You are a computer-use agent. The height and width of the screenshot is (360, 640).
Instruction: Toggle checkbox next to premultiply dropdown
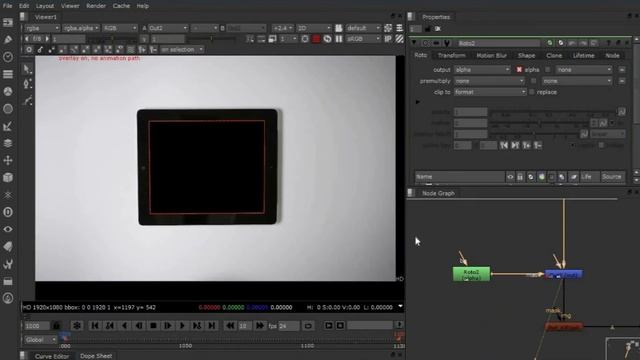pyautogui.click(x=533, y=81)
